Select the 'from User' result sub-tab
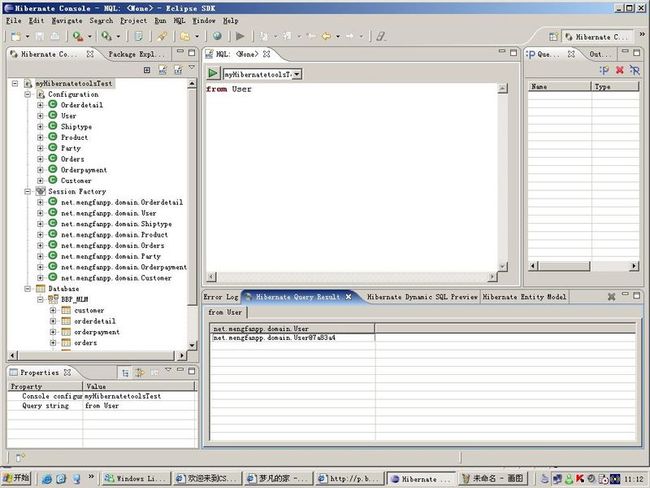This screenshot has height=488, width=650. 225,312
